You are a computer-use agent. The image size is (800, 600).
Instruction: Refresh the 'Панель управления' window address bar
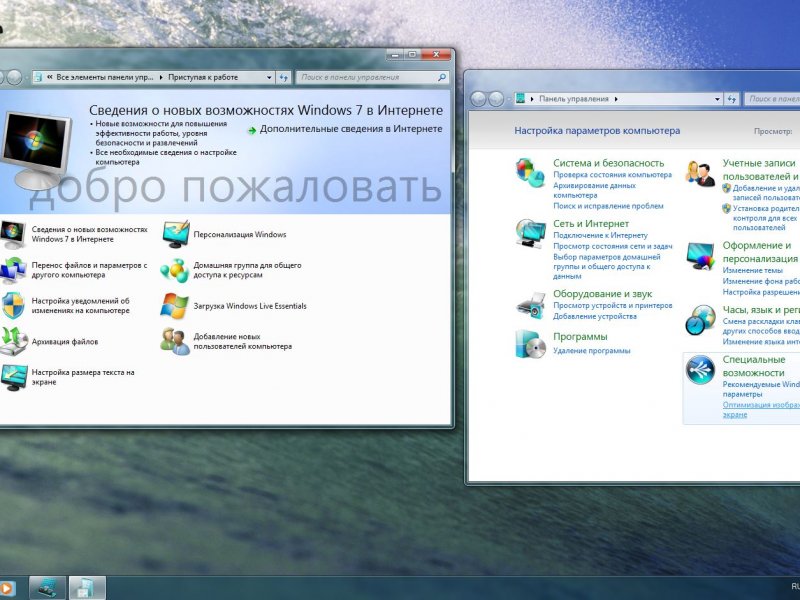pos(732,99)
